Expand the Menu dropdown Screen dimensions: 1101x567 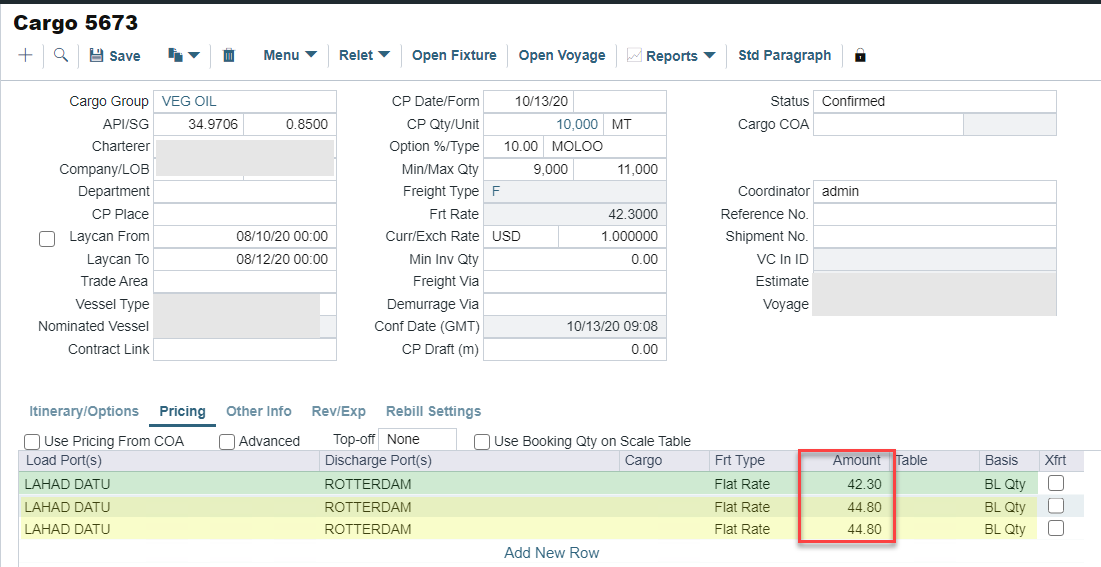tap(290, 56)
